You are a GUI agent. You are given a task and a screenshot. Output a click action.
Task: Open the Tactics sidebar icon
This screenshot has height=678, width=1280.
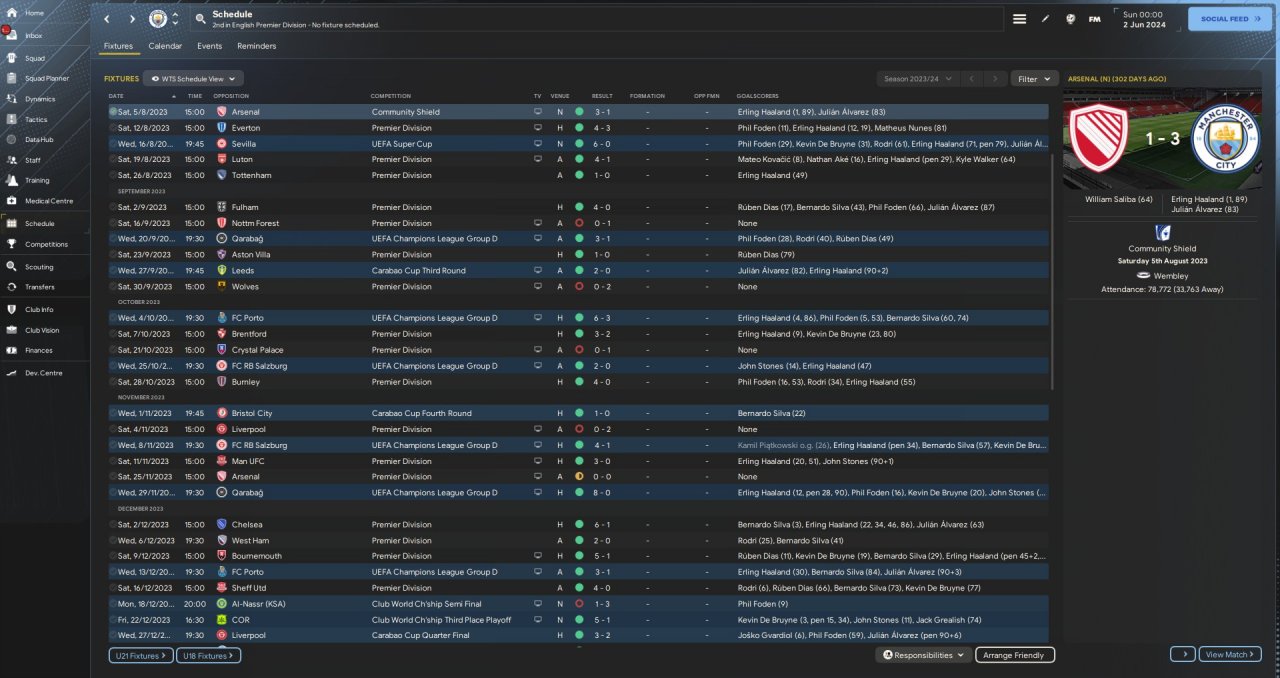[13, 119]
